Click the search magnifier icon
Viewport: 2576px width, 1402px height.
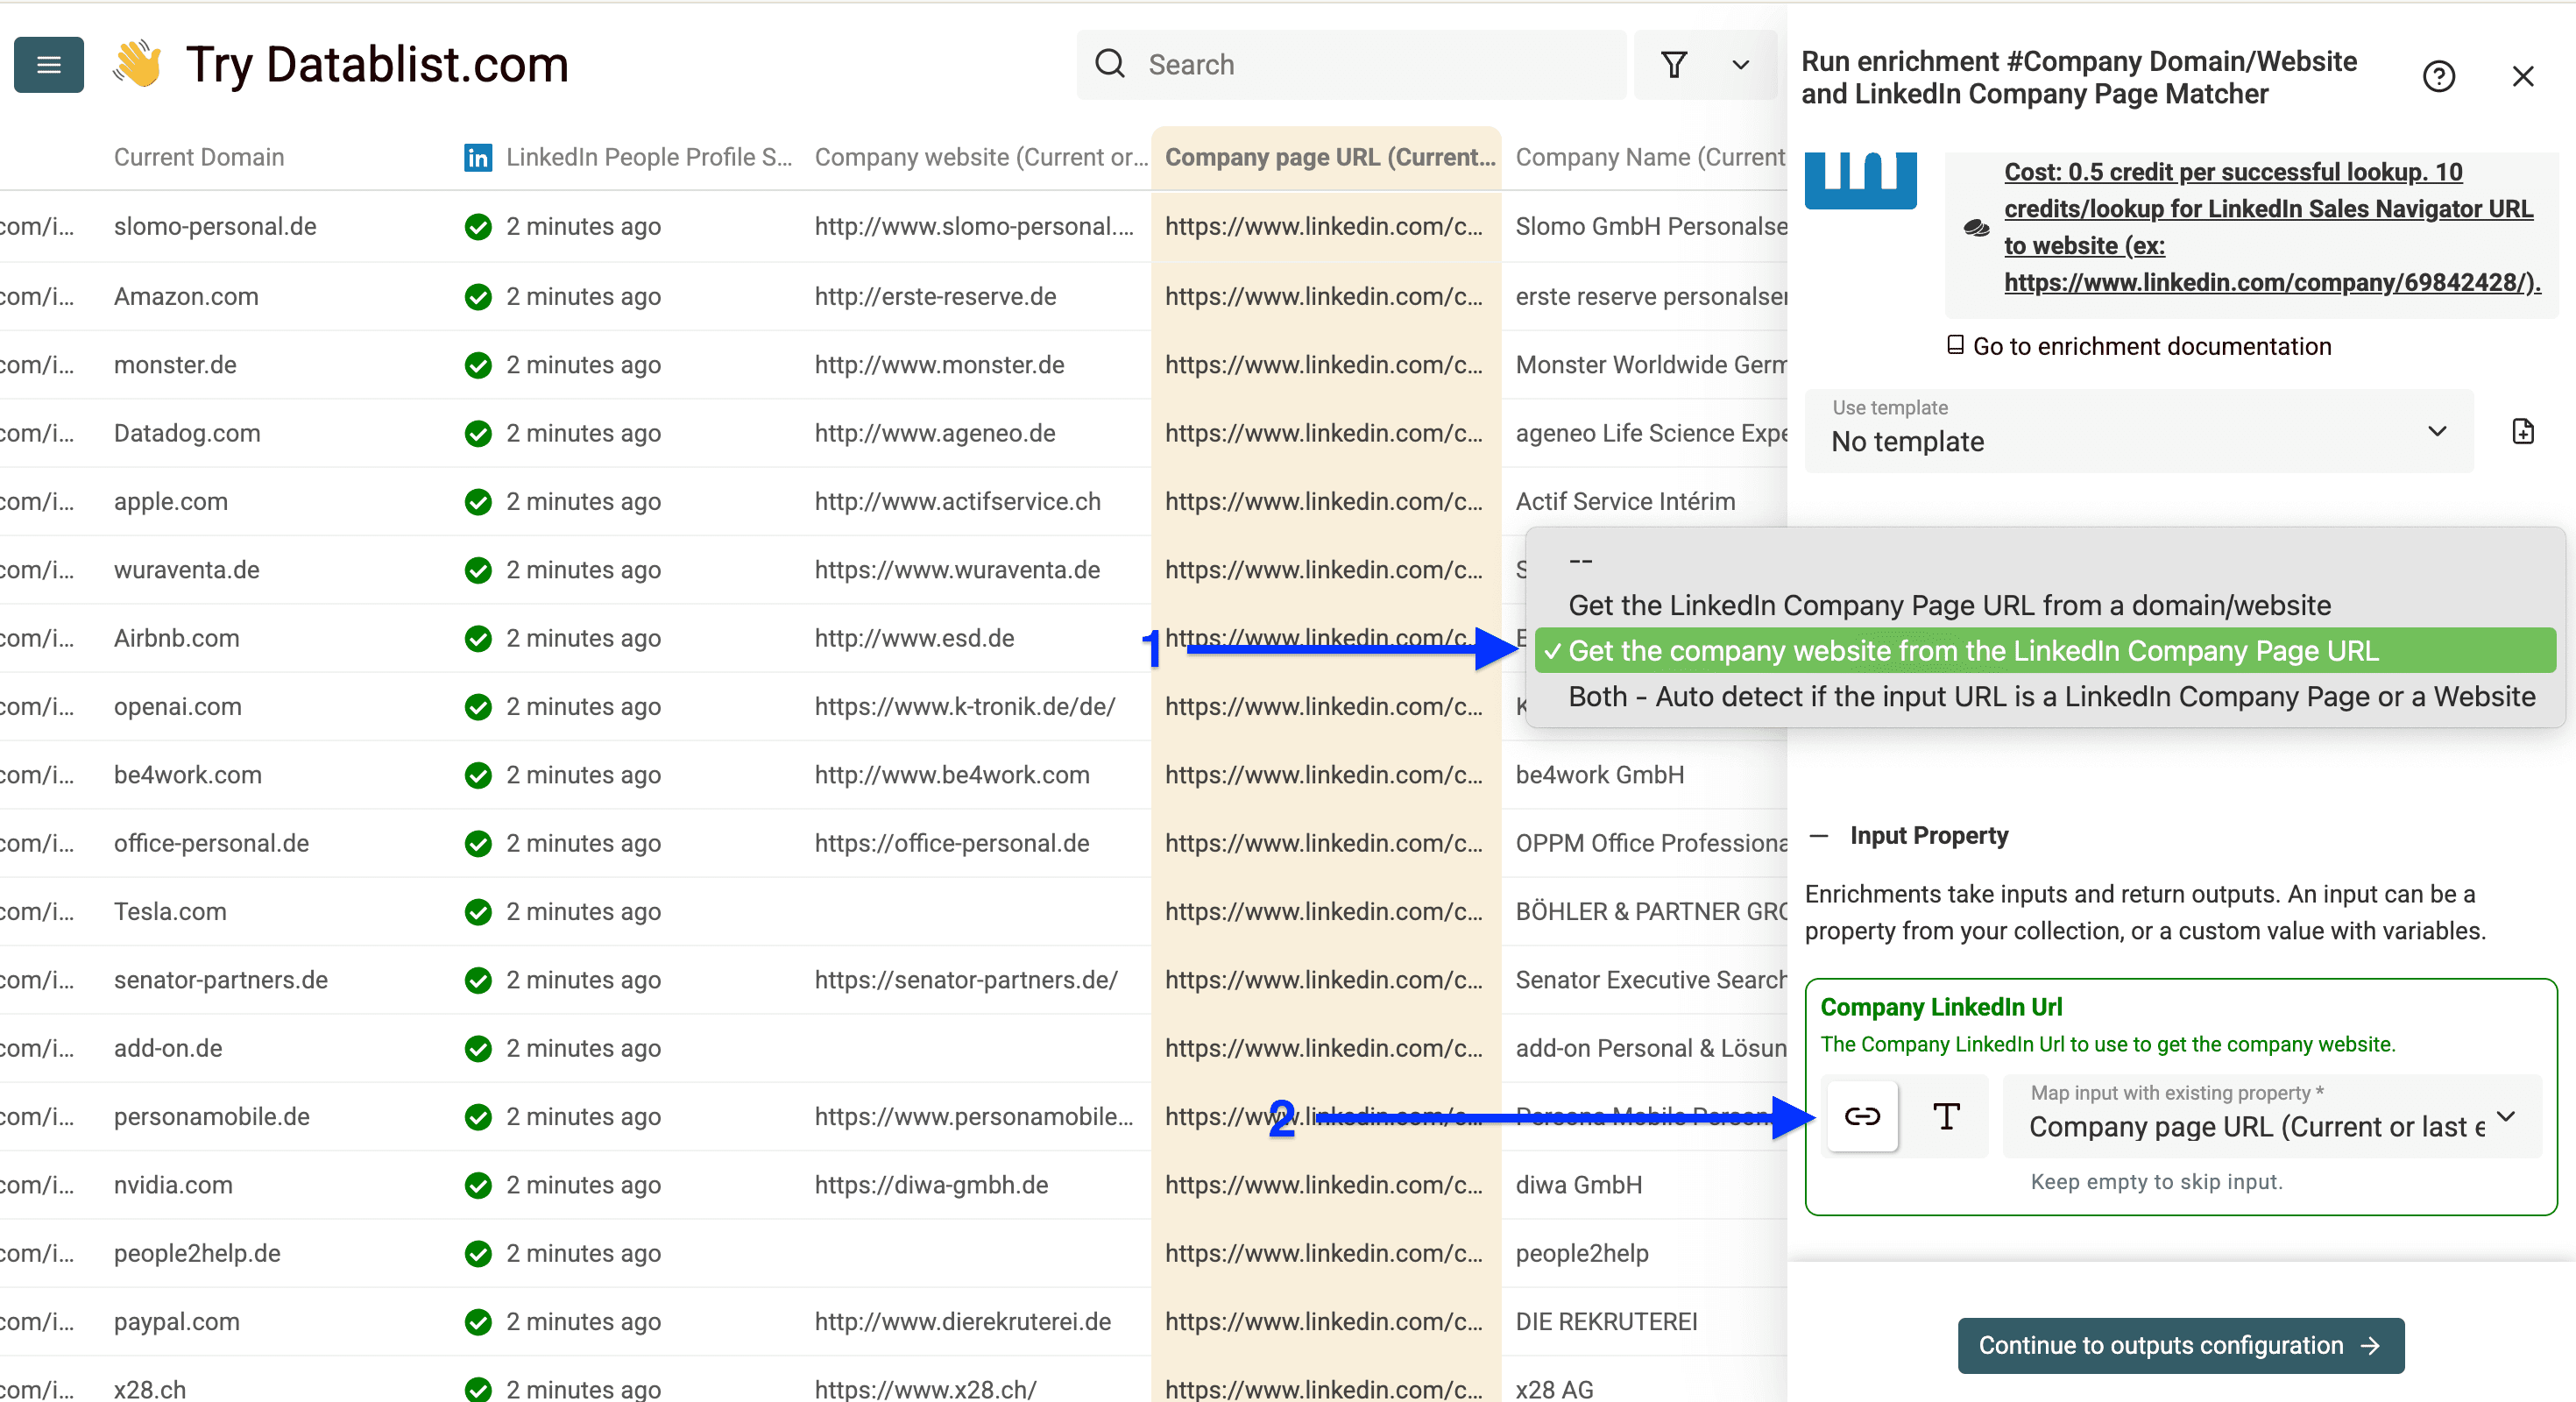point(1110,63)
